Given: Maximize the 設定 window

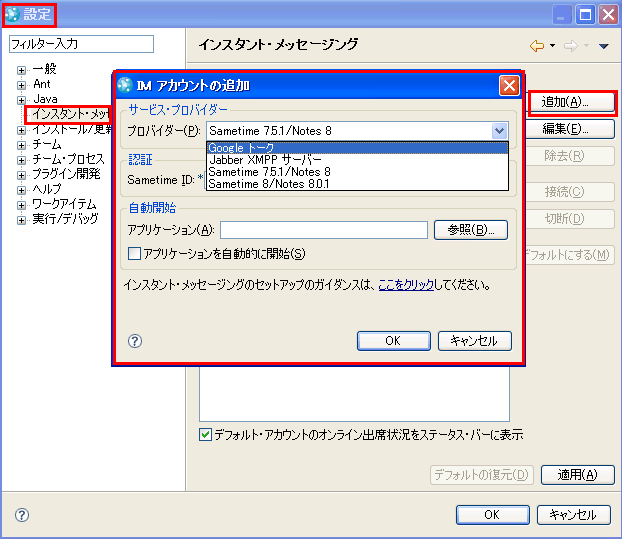Looking at the screenshot, I should [585, 15].
